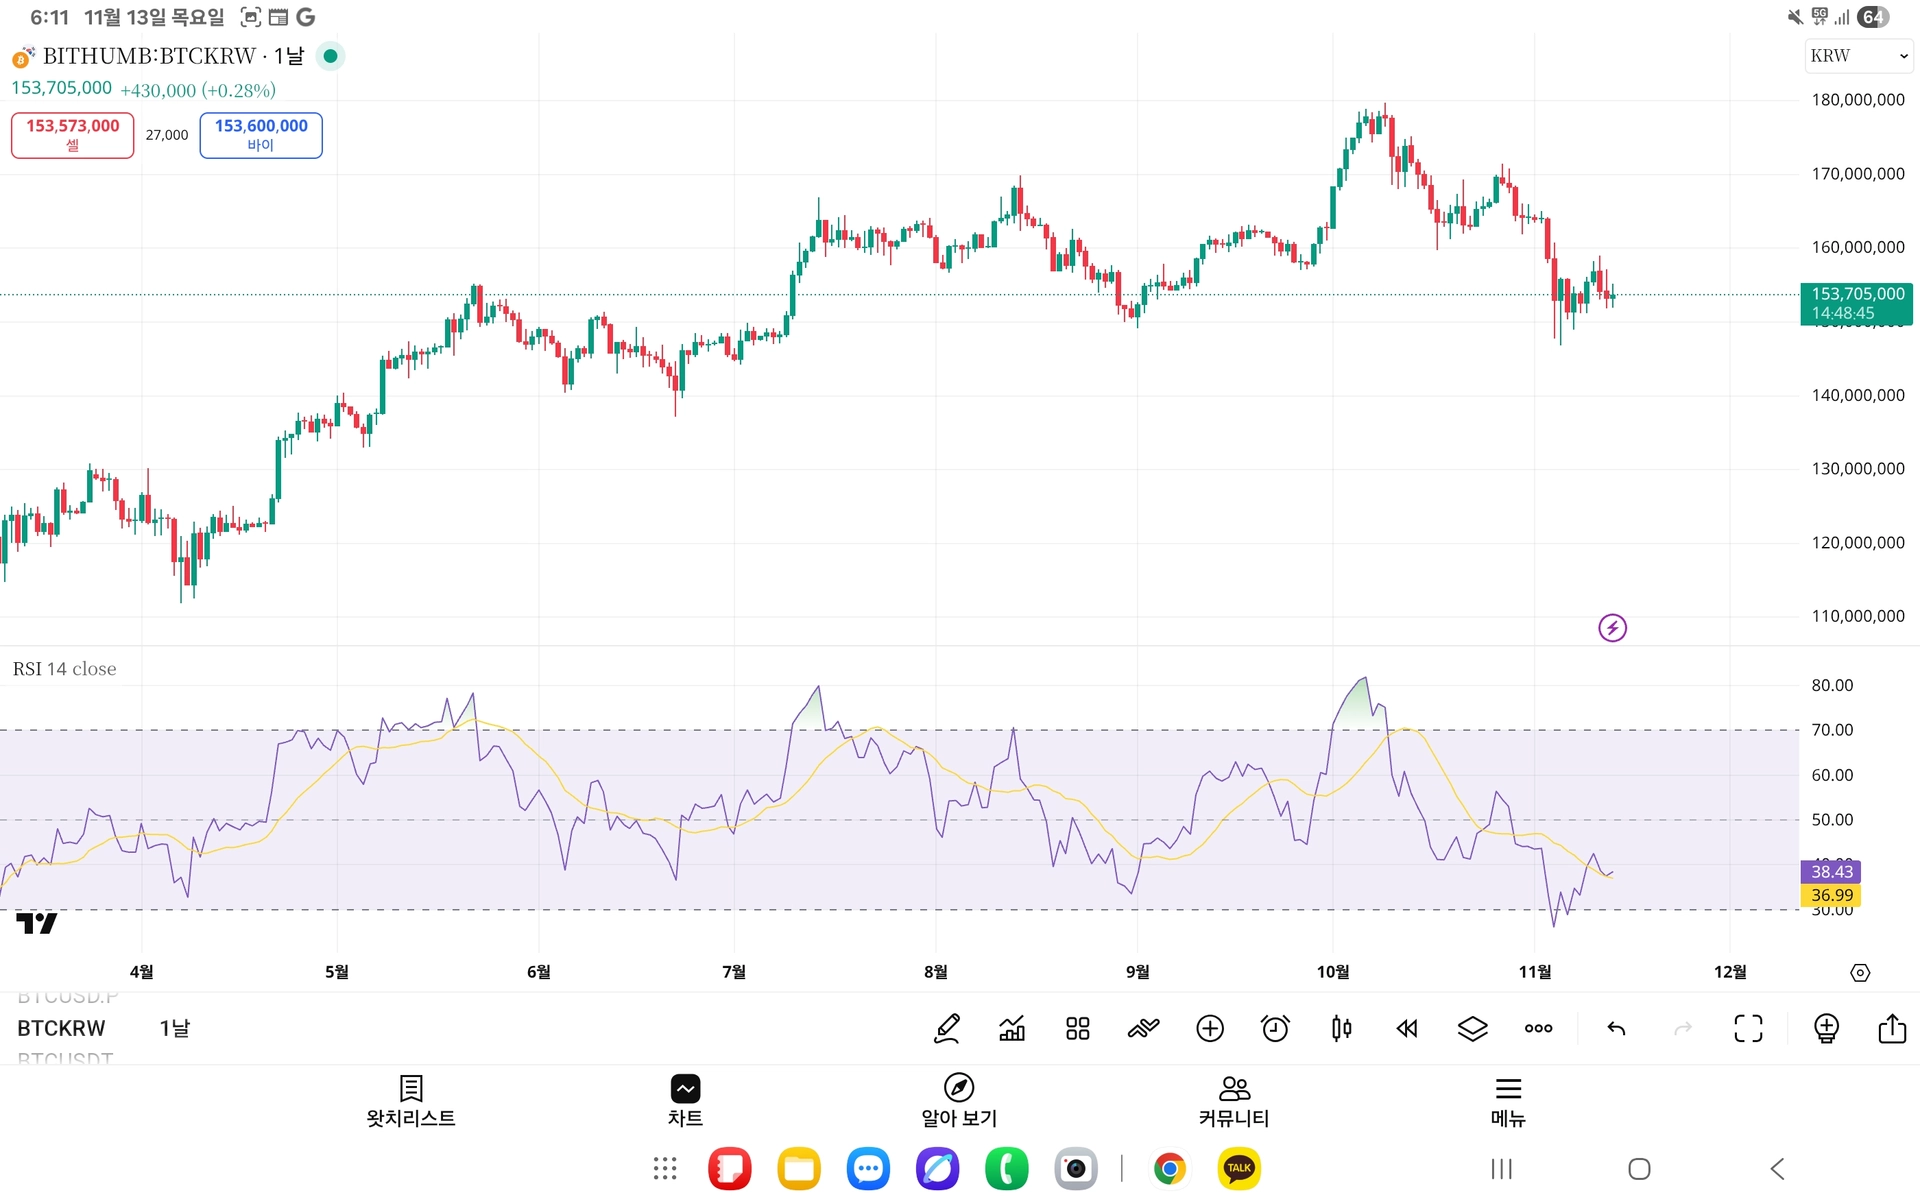Image resolution: width=1920 pixels, height=1201 pixels.
Task: Open the candlestick chart type icon
Action: pyautogui.click(x=1341, y=1028)
